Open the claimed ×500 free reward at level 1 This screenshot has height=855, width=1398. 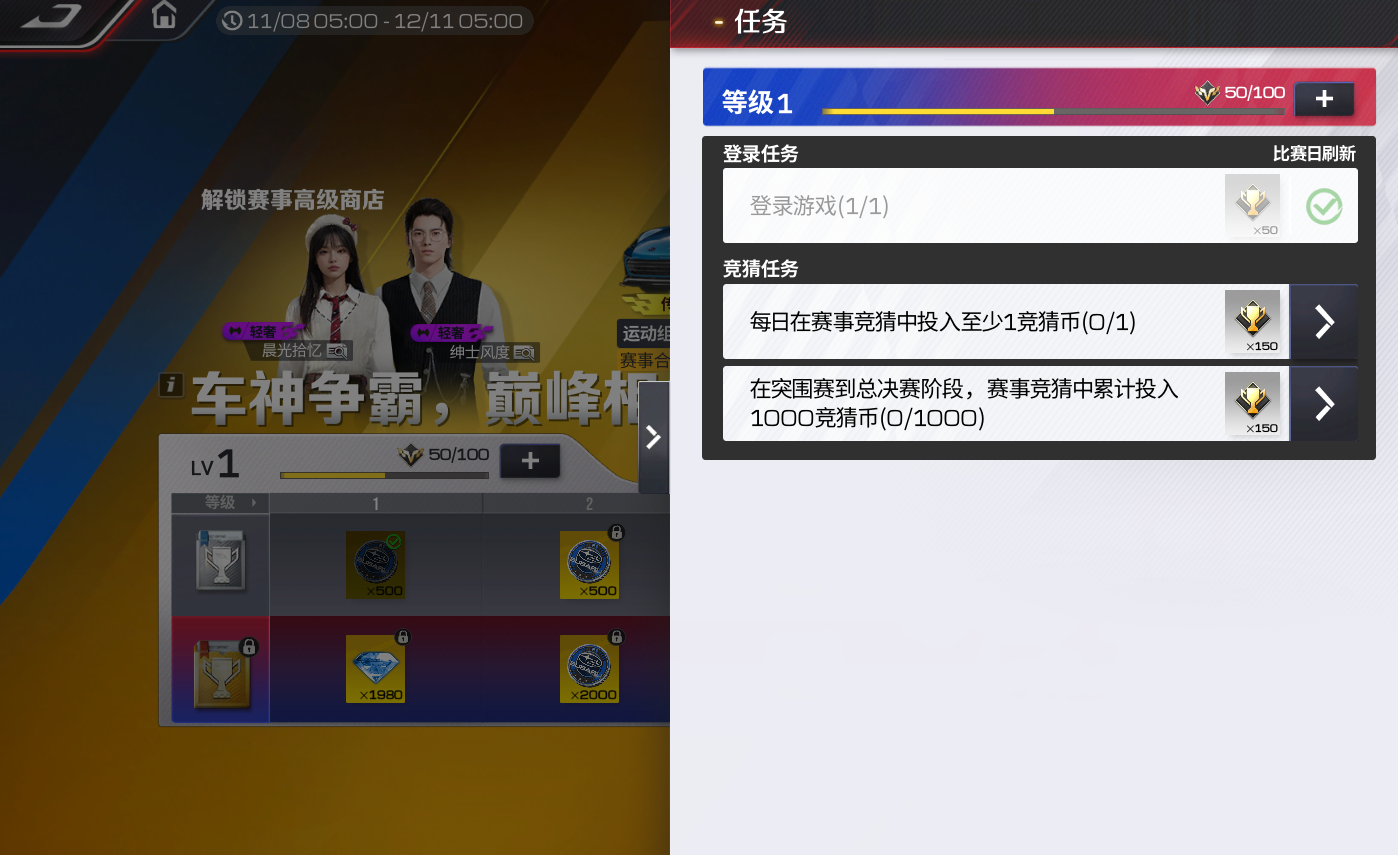tap(375, 565)
